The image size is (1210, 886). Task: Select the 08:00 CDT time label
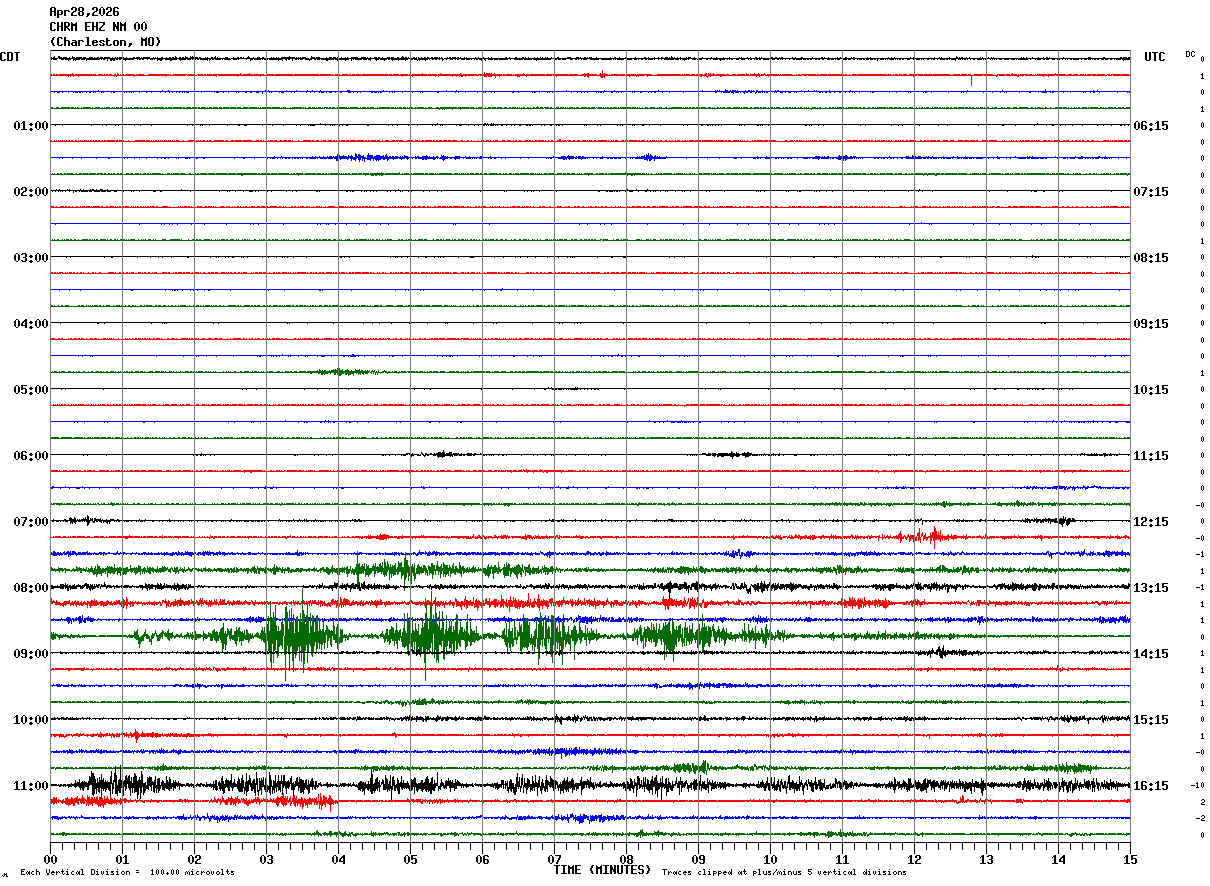(31, 588)
